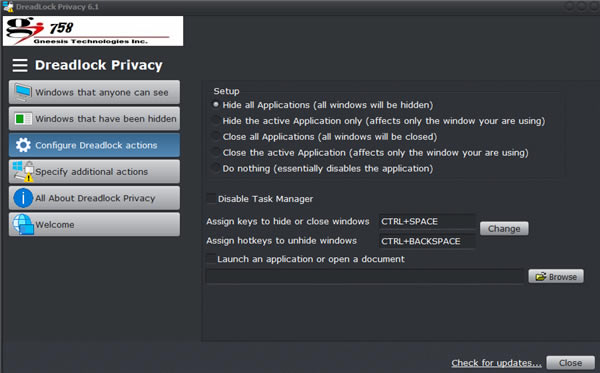This screenshot has height=373, width=600.
Task: Open 'Windows that anyone can see' section
Action: 94,92
